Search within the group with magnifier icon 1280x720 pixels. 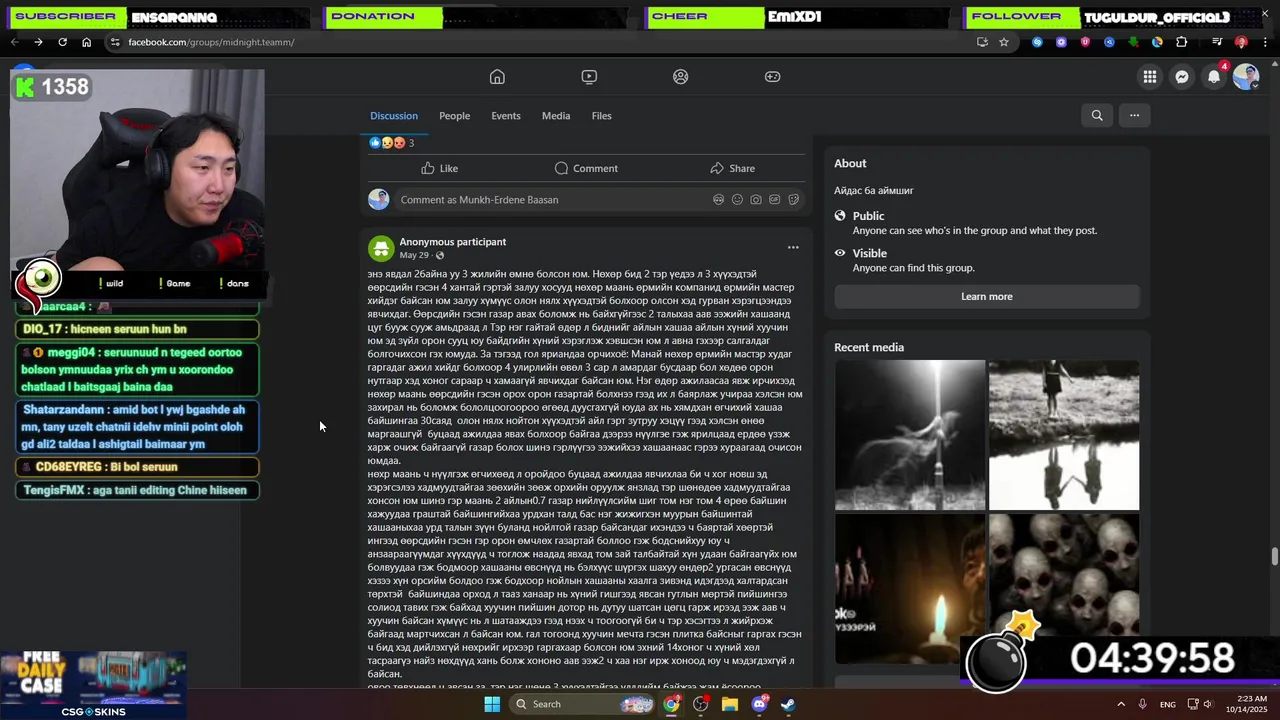(x=1097, y=115)
